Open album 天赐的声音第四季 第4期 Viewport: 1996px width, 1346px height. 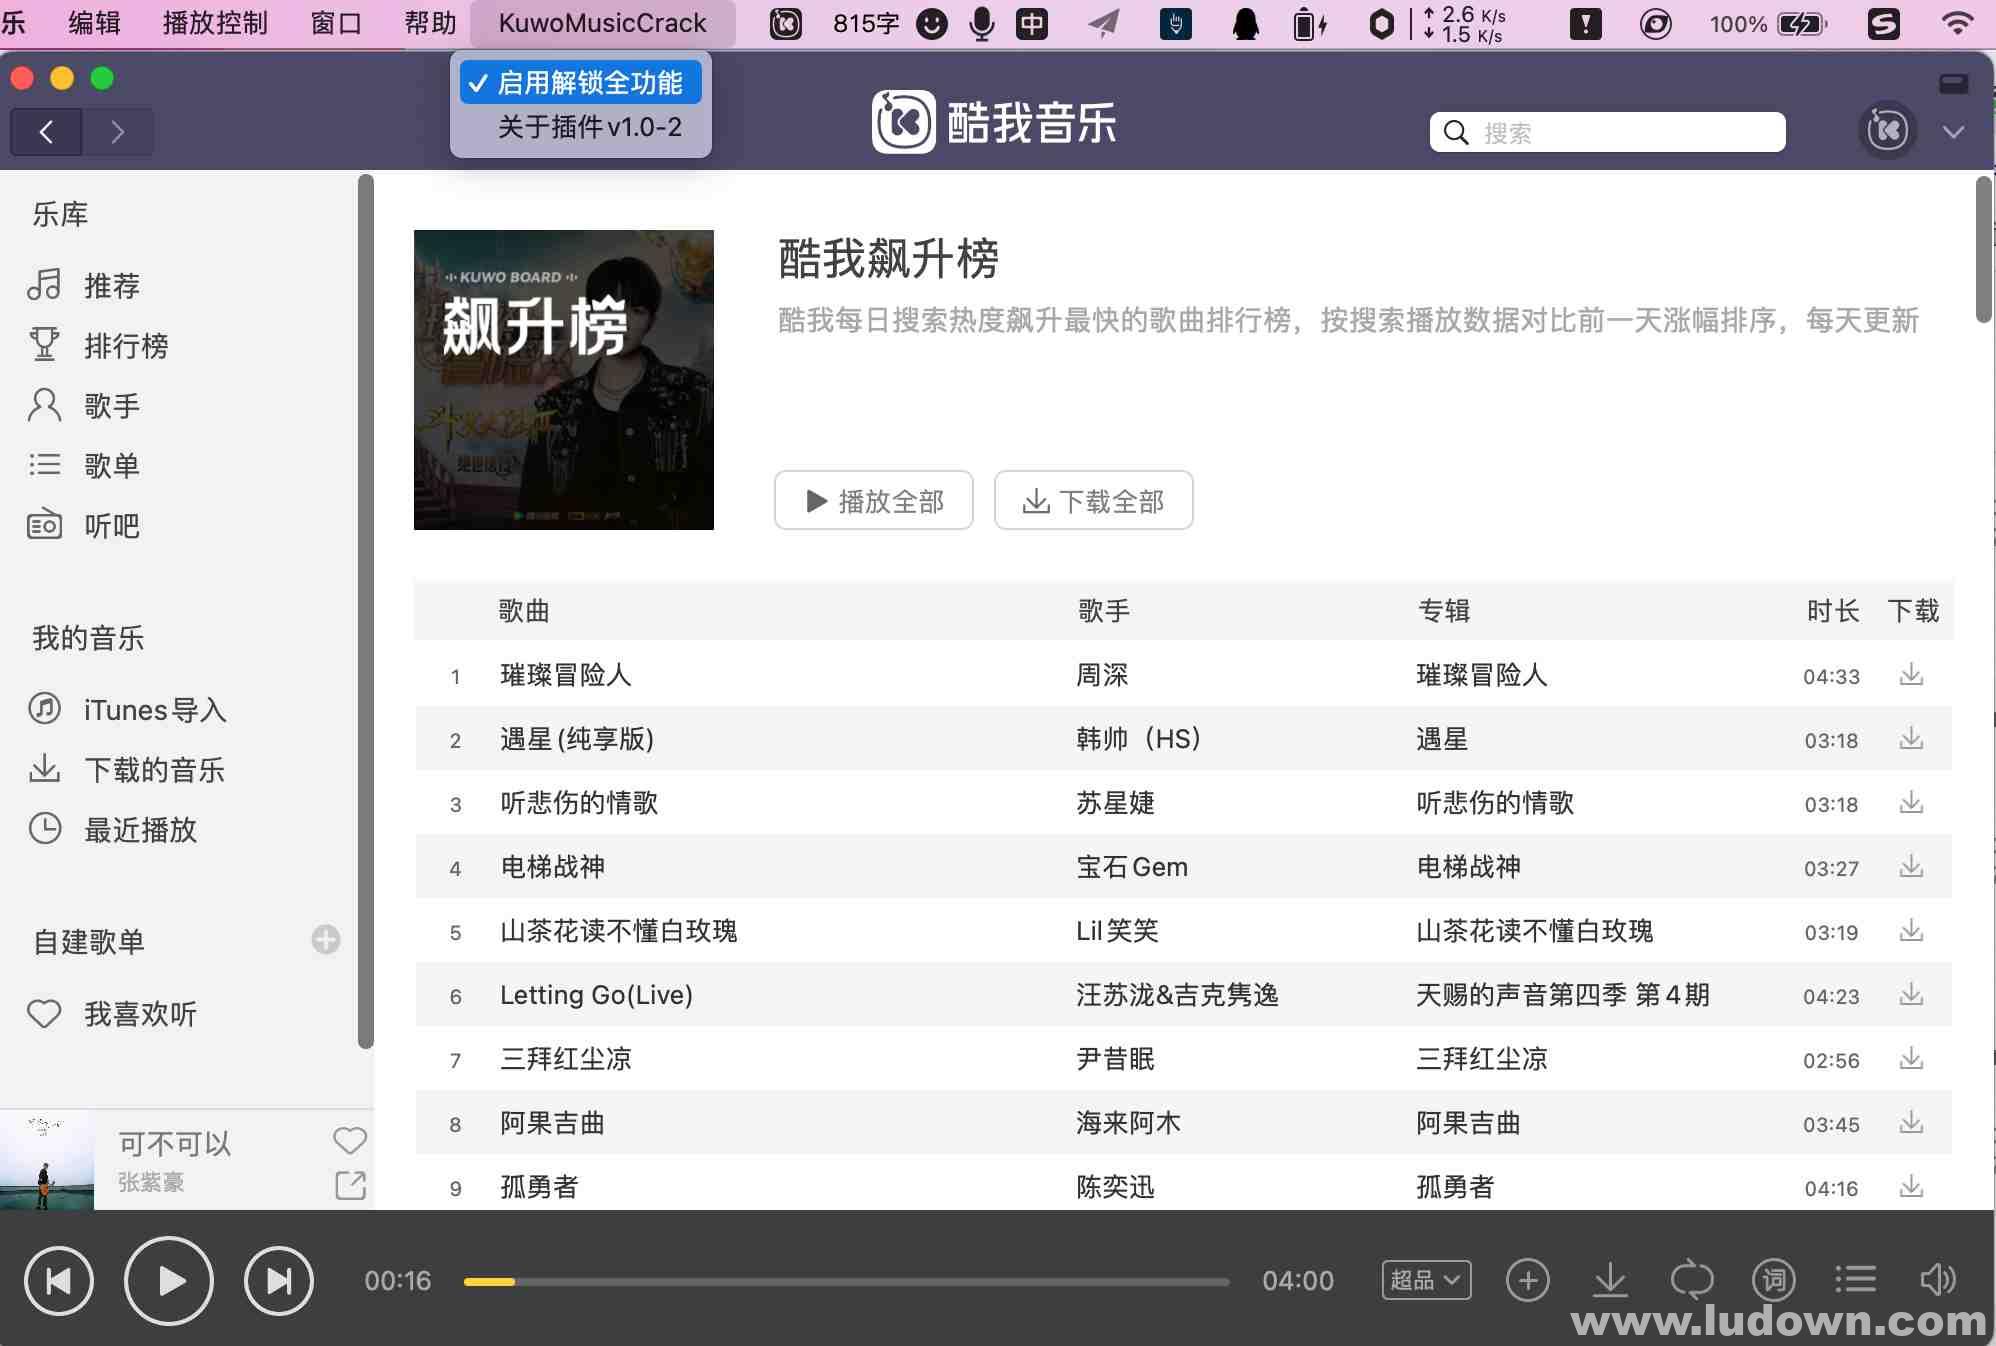click(x=1563, y=995)
